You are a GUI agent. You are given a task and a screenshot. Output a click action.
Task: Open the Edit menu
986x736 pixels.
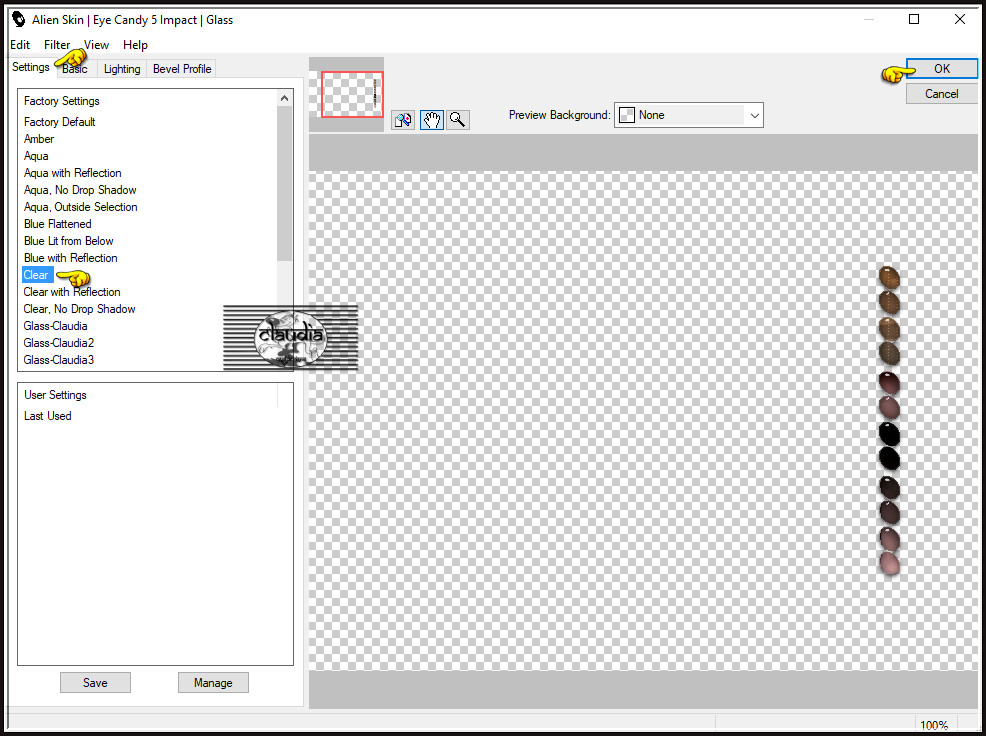click(x=20, y=45)
